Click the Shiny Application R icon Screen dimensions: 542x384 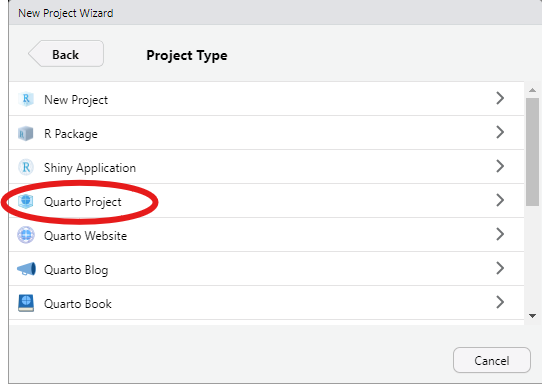click(26, 167)
